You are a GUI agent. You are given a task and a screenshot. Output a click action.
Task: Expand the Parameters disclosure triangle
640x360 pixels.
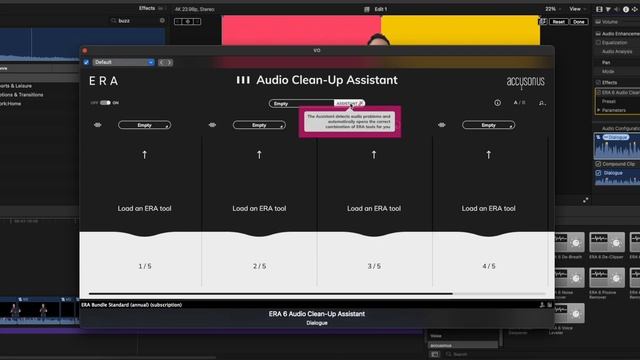pos(599,110)
